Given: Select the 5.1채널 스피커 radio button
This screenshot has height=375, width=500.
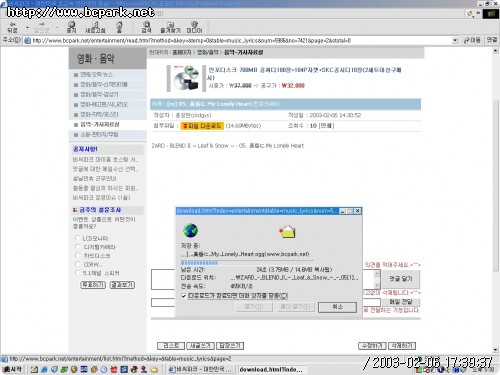Looking at the screenshot, I should point(77,272).
